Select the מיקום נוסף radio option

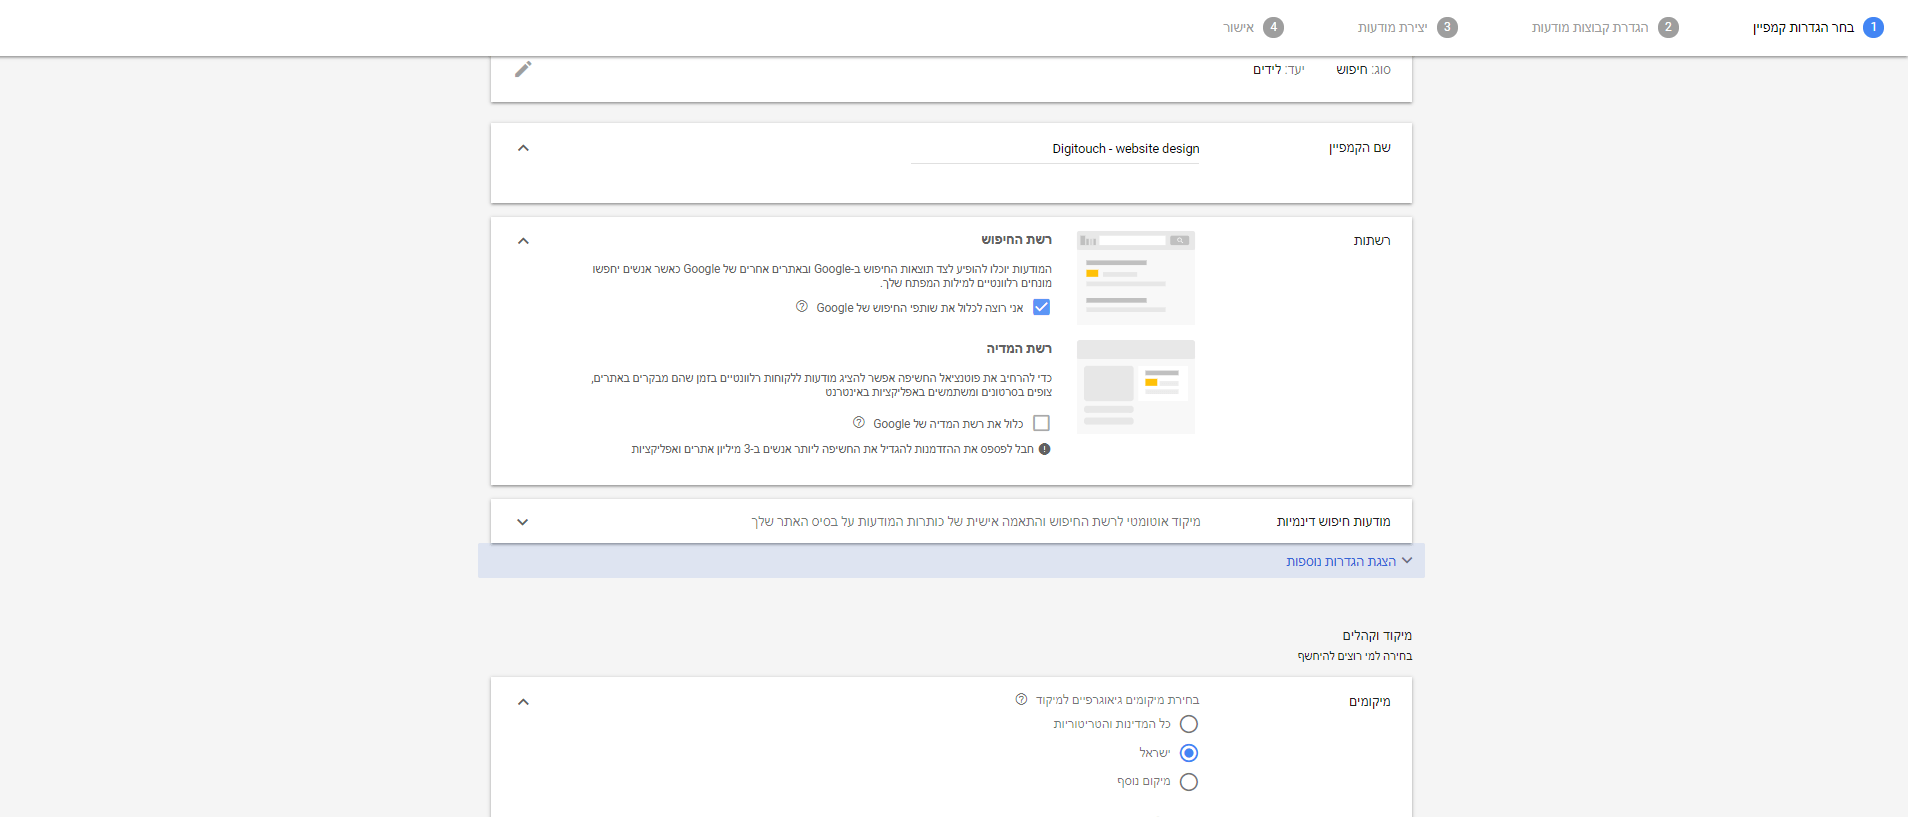[1189, 782]
